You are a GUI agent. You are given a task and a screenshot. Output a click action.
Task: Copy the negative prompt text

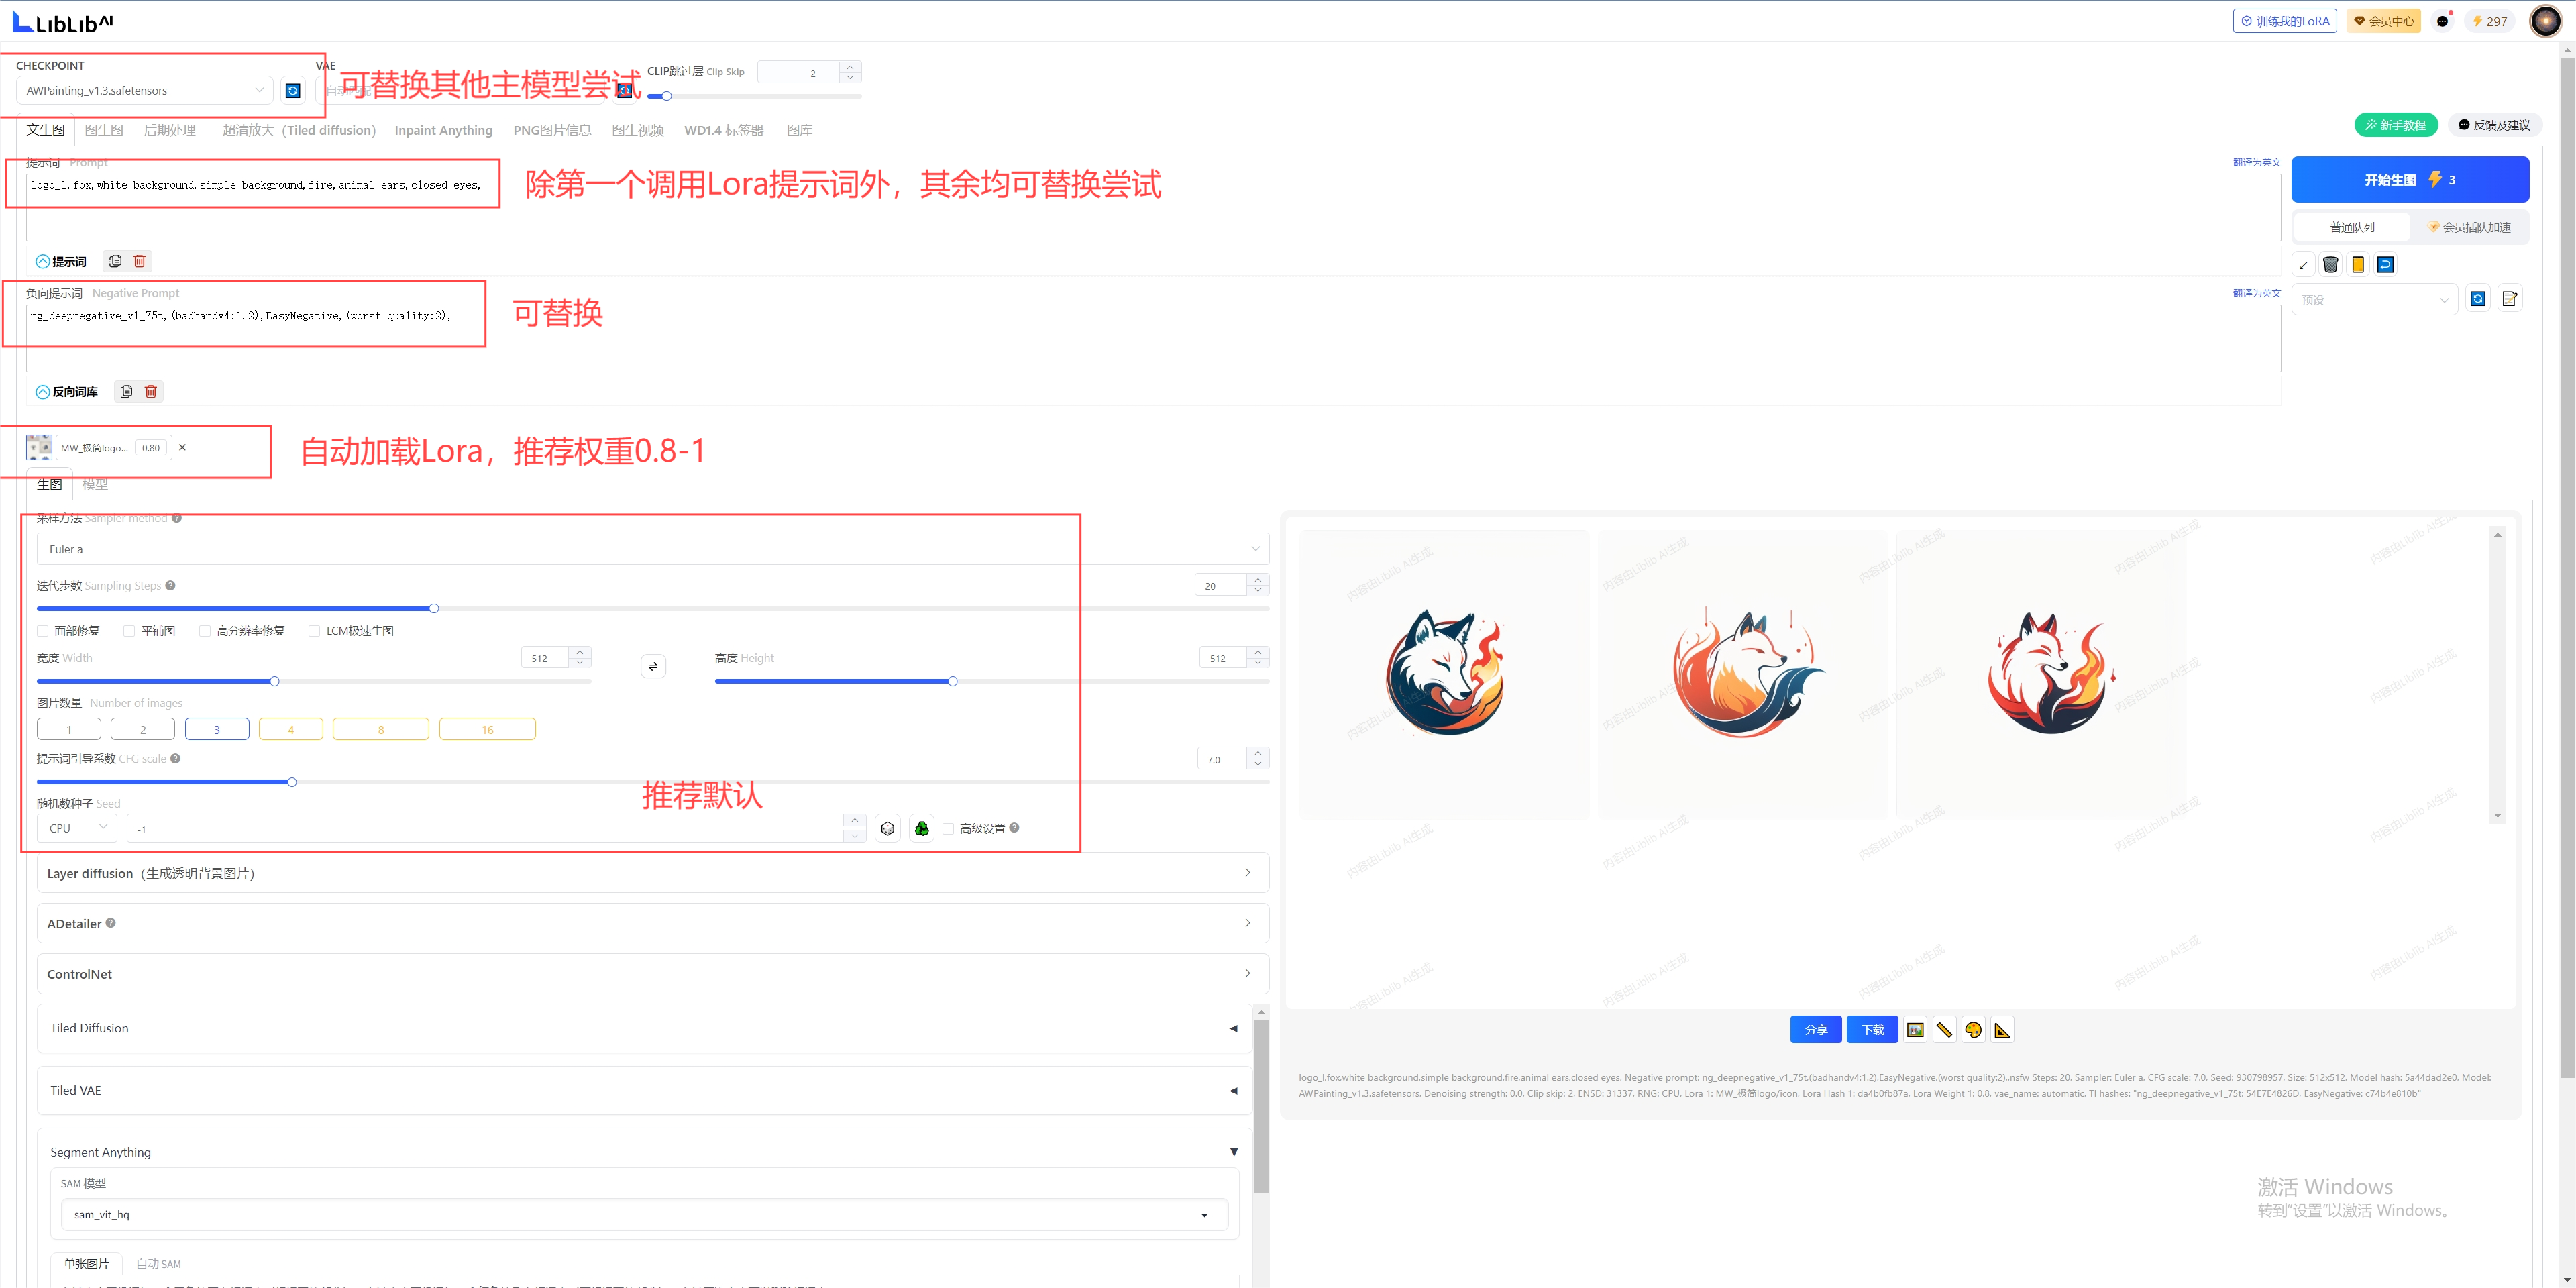(x=126, y=392)
